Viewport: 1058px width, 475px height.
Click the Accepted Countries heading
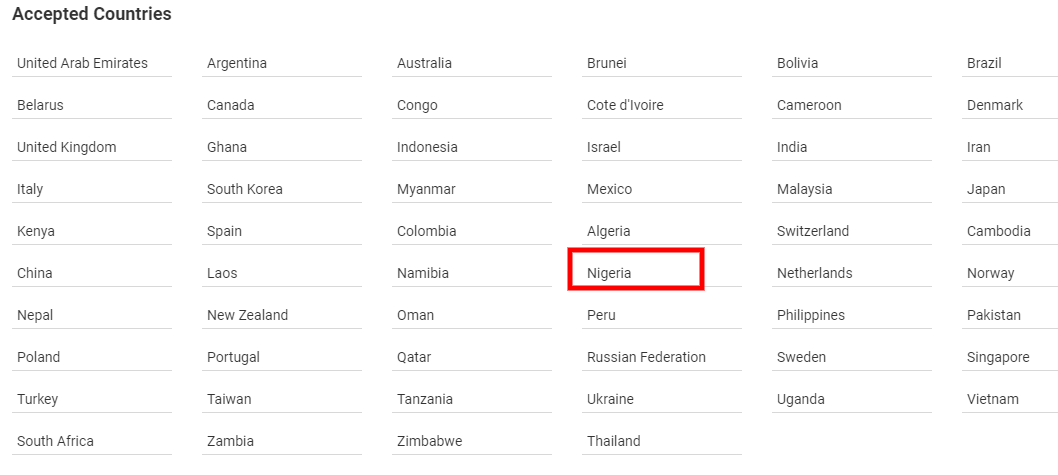tap(92, 14)
